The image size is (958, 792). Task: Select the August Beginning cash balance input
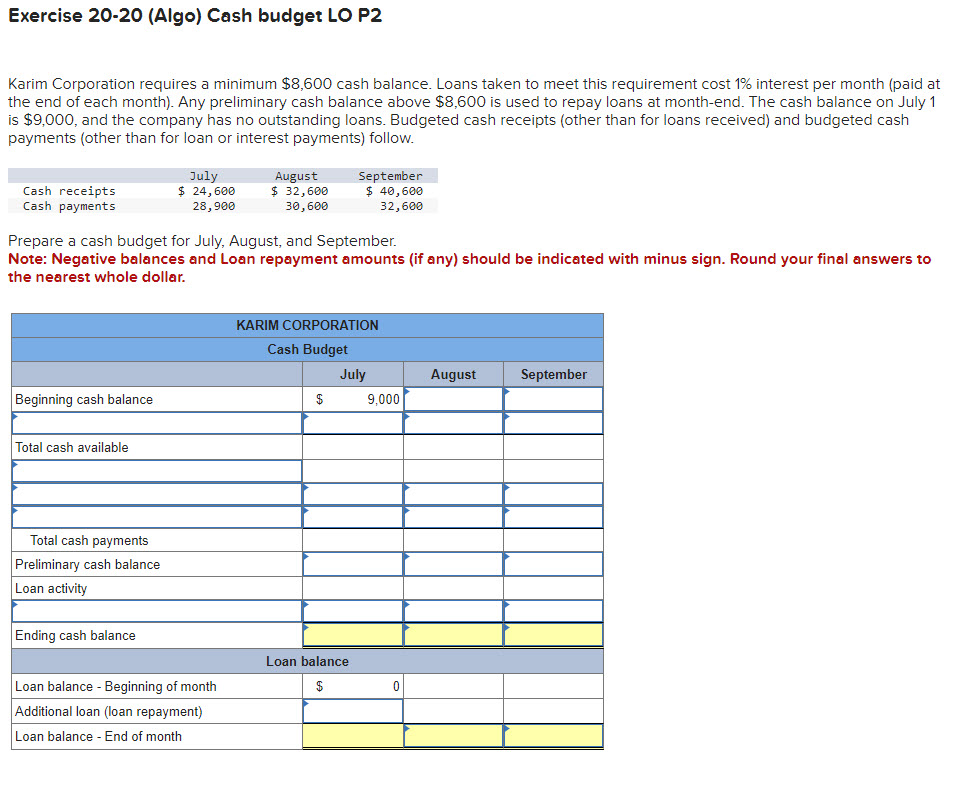(x=453, y=398)
